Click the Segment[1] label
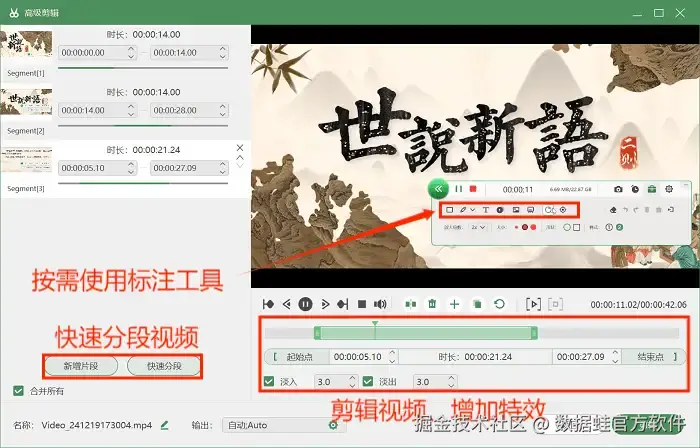The image size is (700, 448). point(26,73)
